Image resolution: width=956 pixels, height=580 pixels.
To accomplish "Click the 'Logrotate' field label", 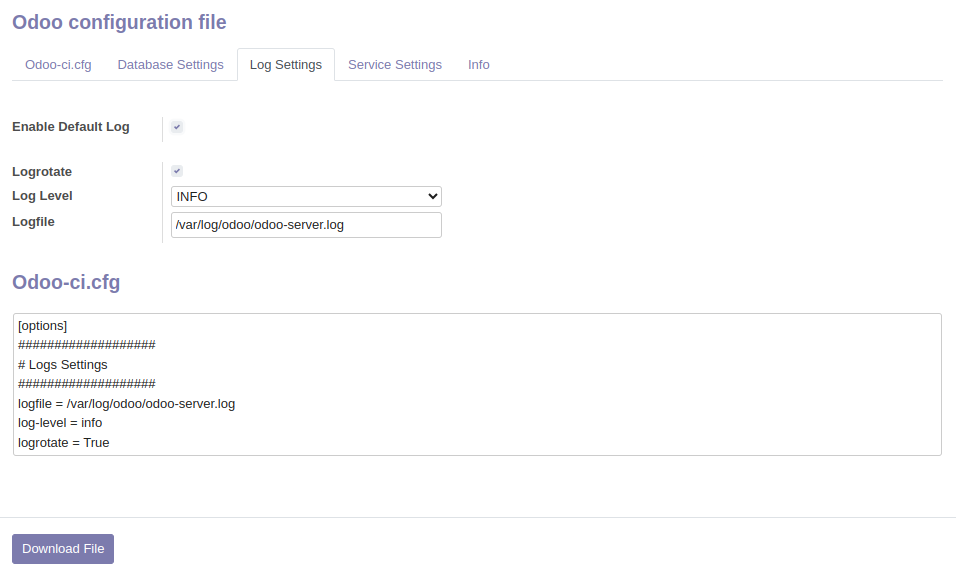I will click(42, 172).
